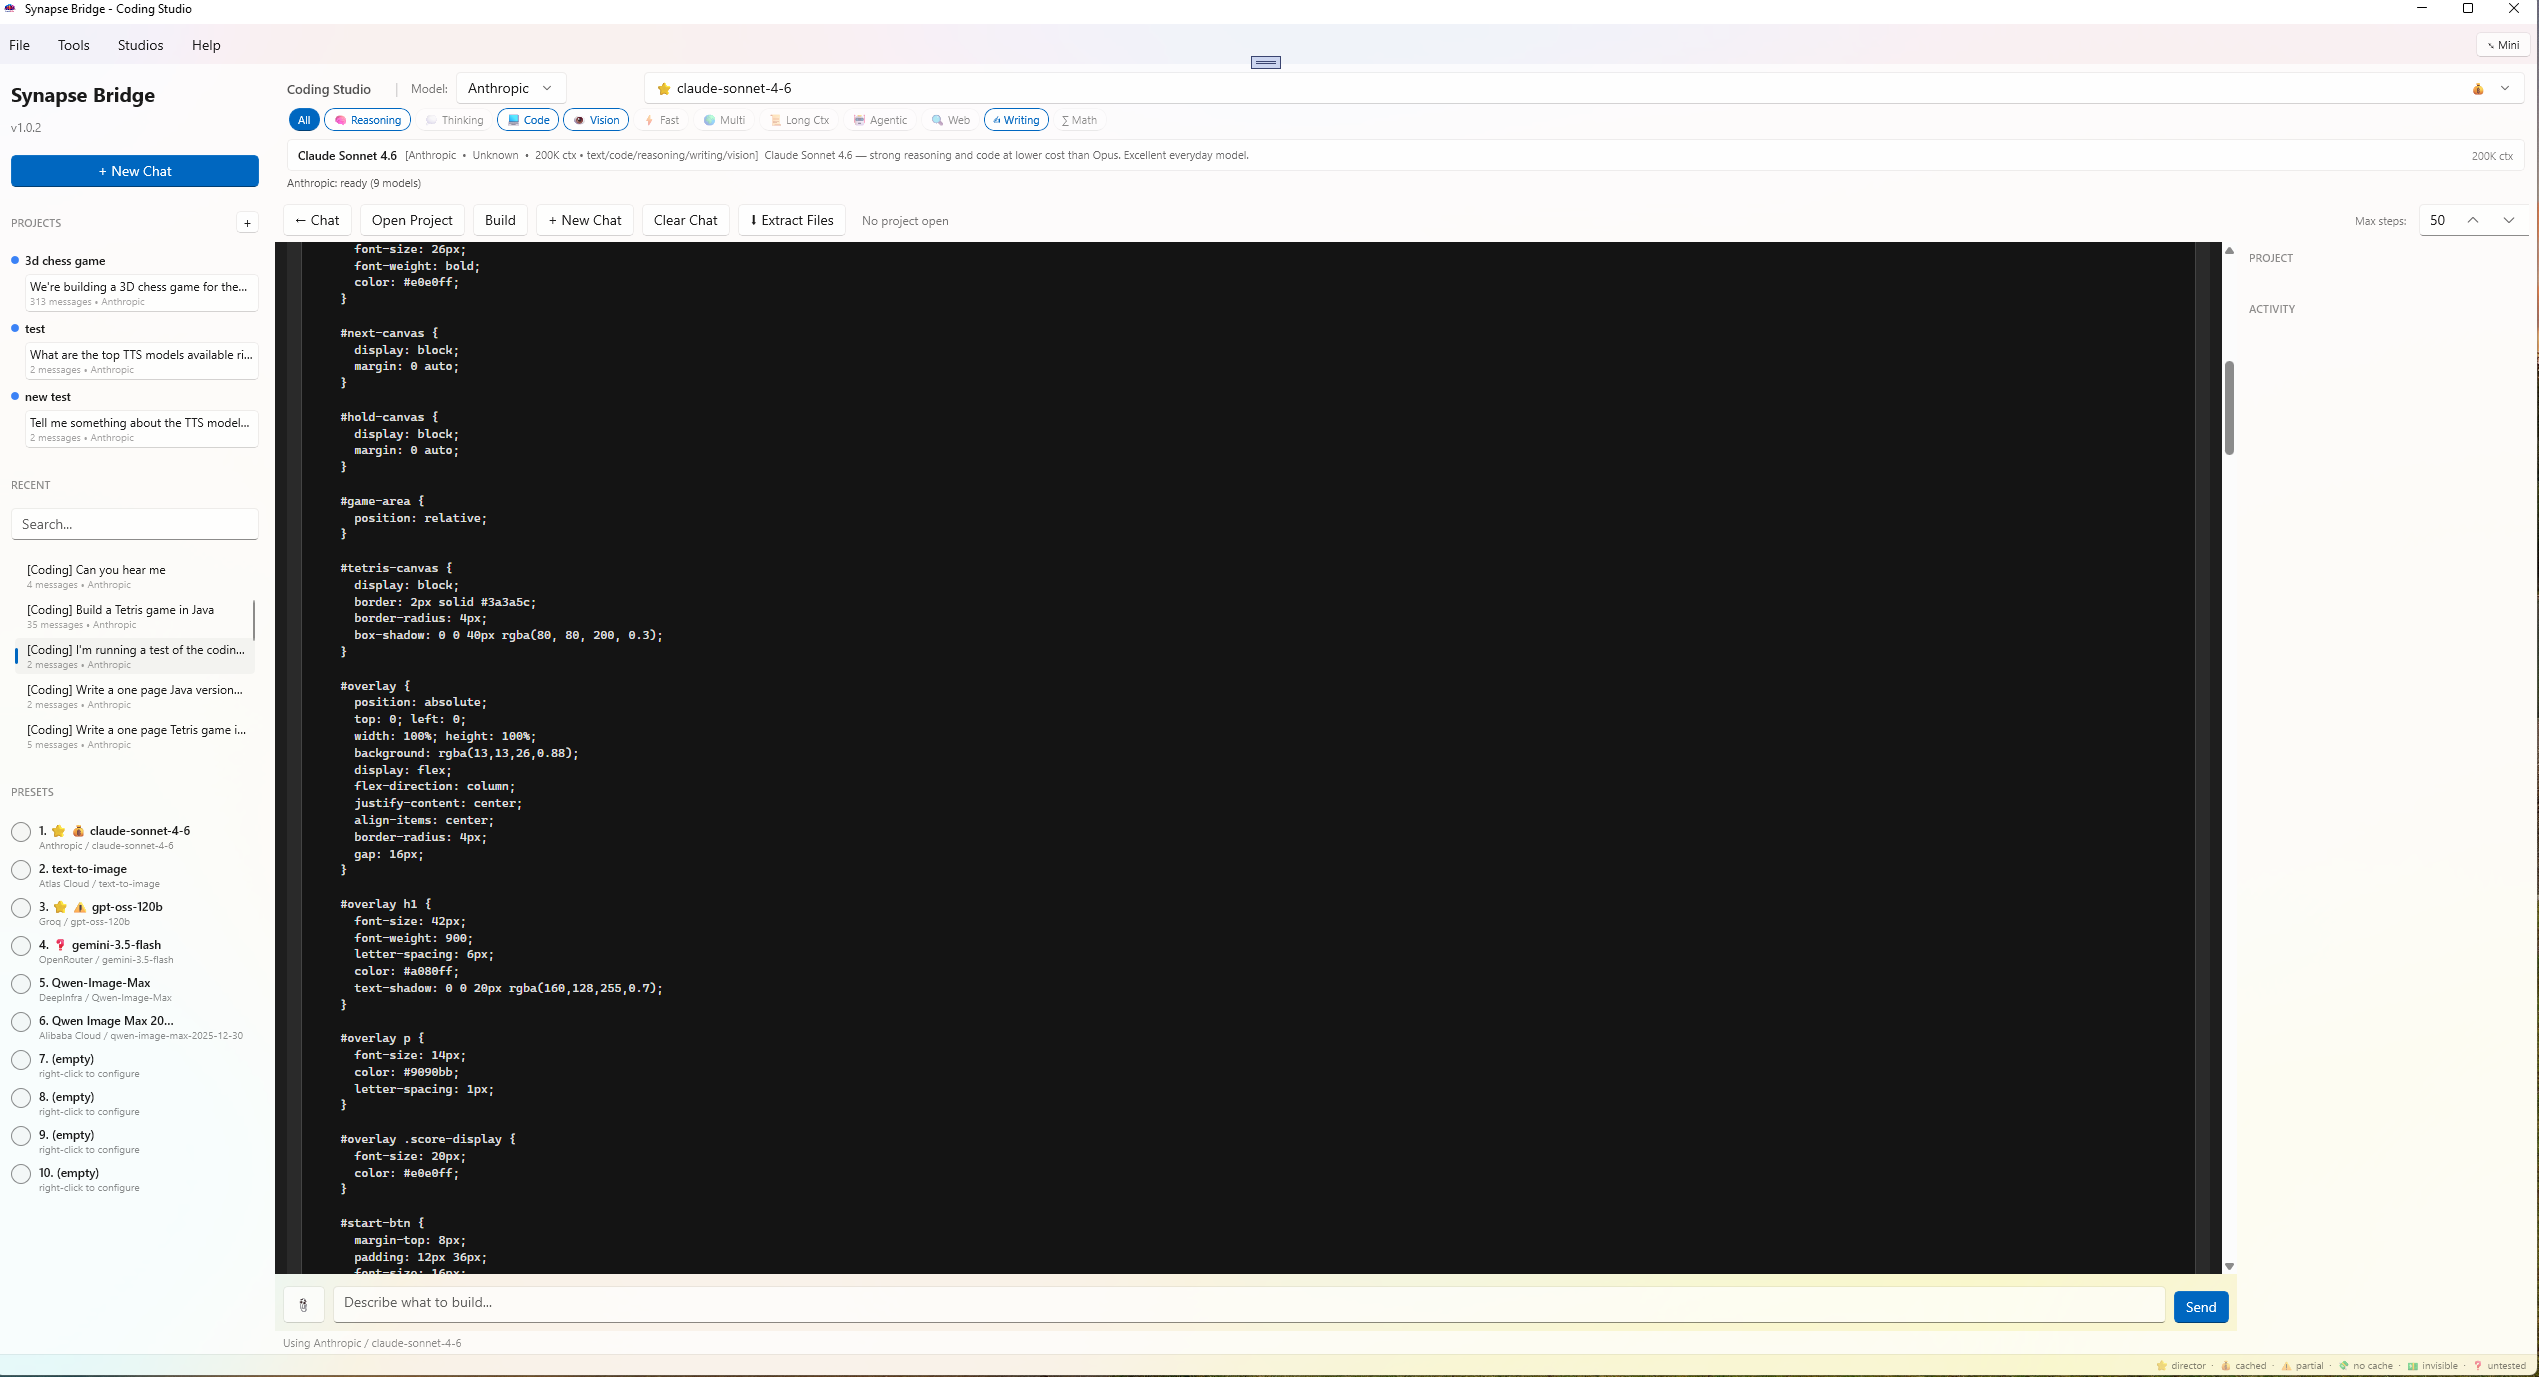Viewport: 2539px width, 1377px height.
Task: Toggle the Writing filter chip
Action: point(1016,120)
